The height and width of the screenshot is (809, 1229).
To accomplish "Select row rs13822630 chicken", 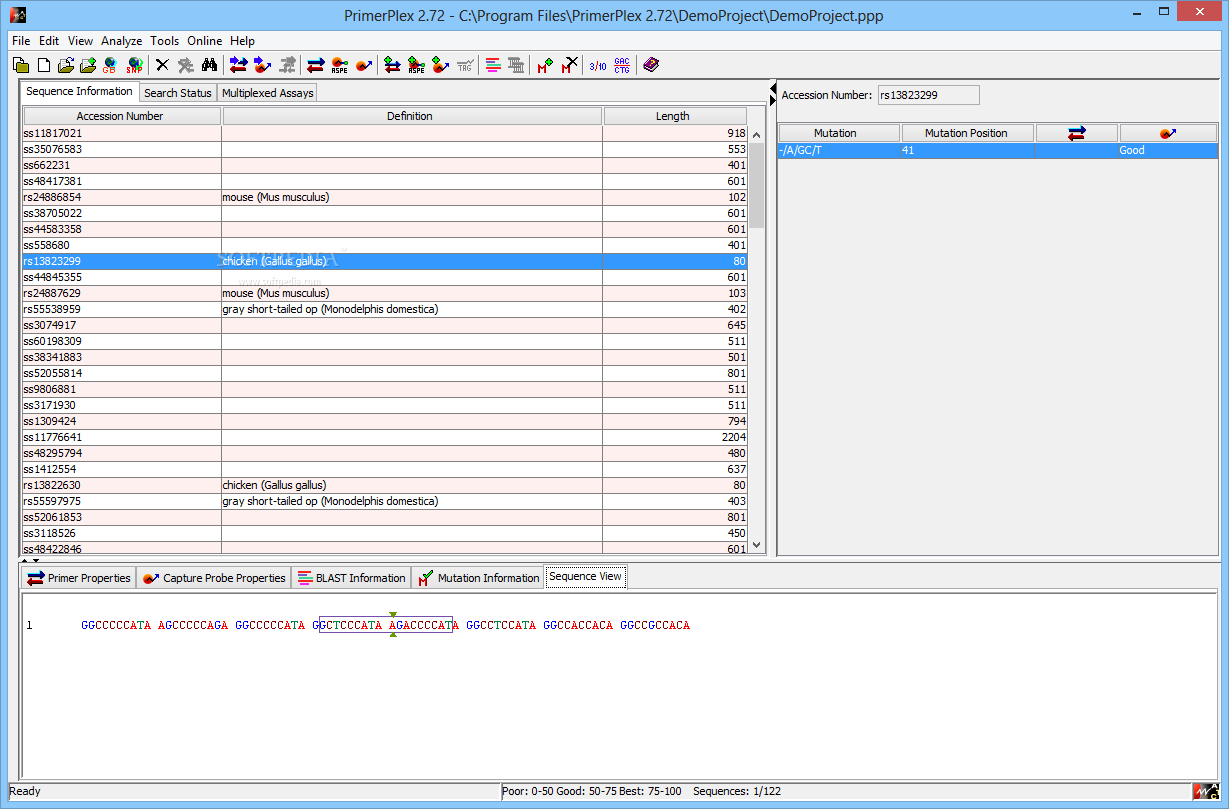I will (384, 485).
